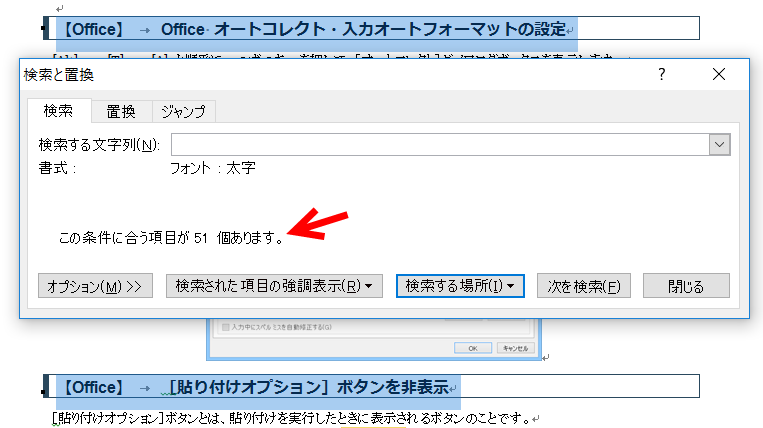Image resolution: width=763 pixels, height=428 pixels.
Task: Select the 検索 tab
Action: coord(59,111)
